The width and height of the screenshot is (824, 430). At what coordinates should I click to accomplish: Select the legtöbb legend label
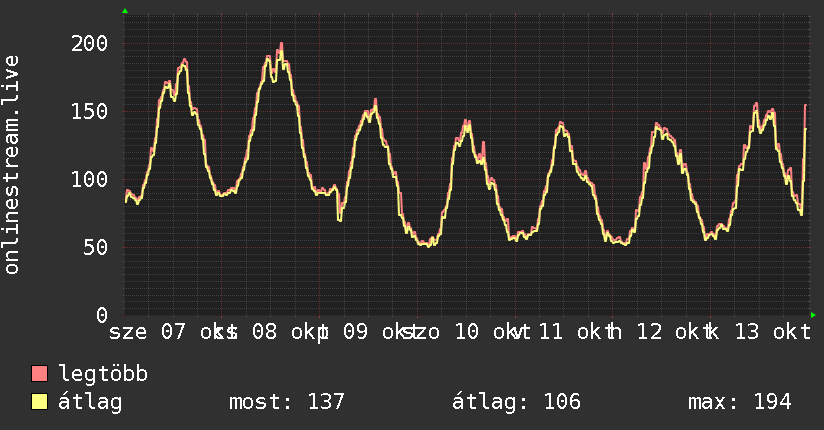click(103, 374)
